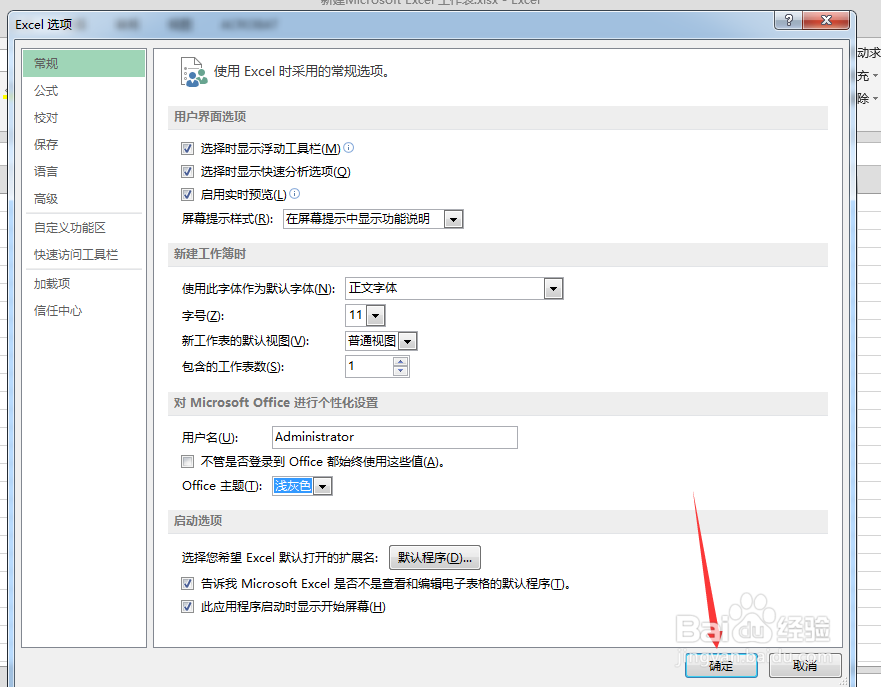
Task: Toggle 选择时显示快速分析选项 checkbox
Action: click(188, 171)
